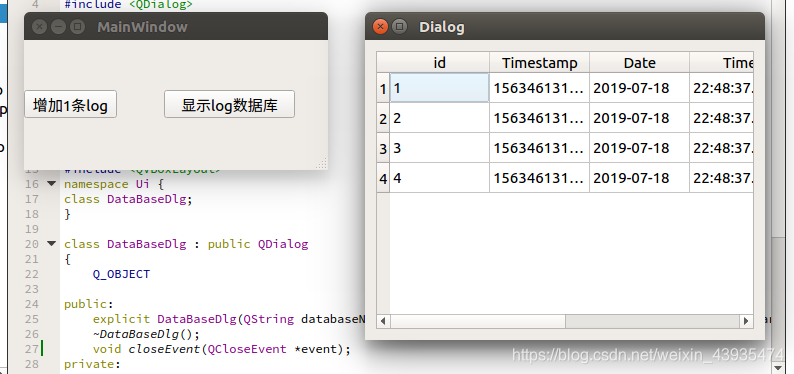Select the Timestamp cell in row 1
The height and width of the screenshot is (374, 794).
pos(539,88)
